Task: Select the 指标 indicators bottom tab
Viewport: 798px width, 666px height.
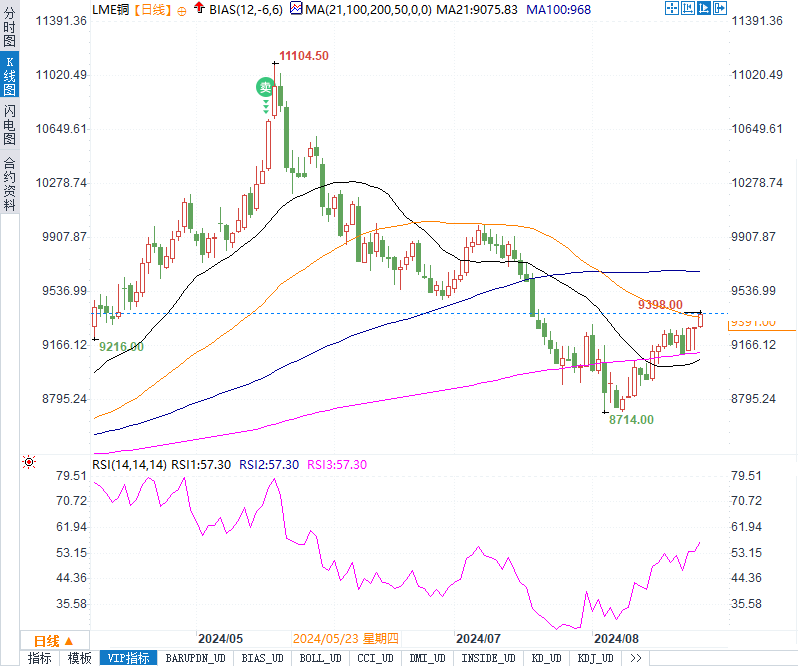Action: (x=40, y=658)
